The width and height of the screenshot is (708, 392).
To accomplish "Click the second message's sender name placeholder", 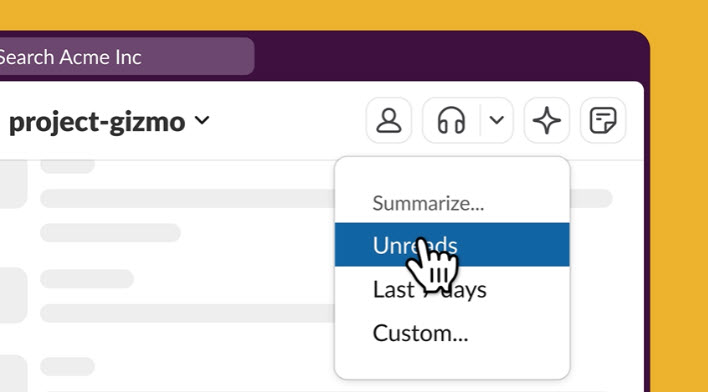I will pos(87,279).
